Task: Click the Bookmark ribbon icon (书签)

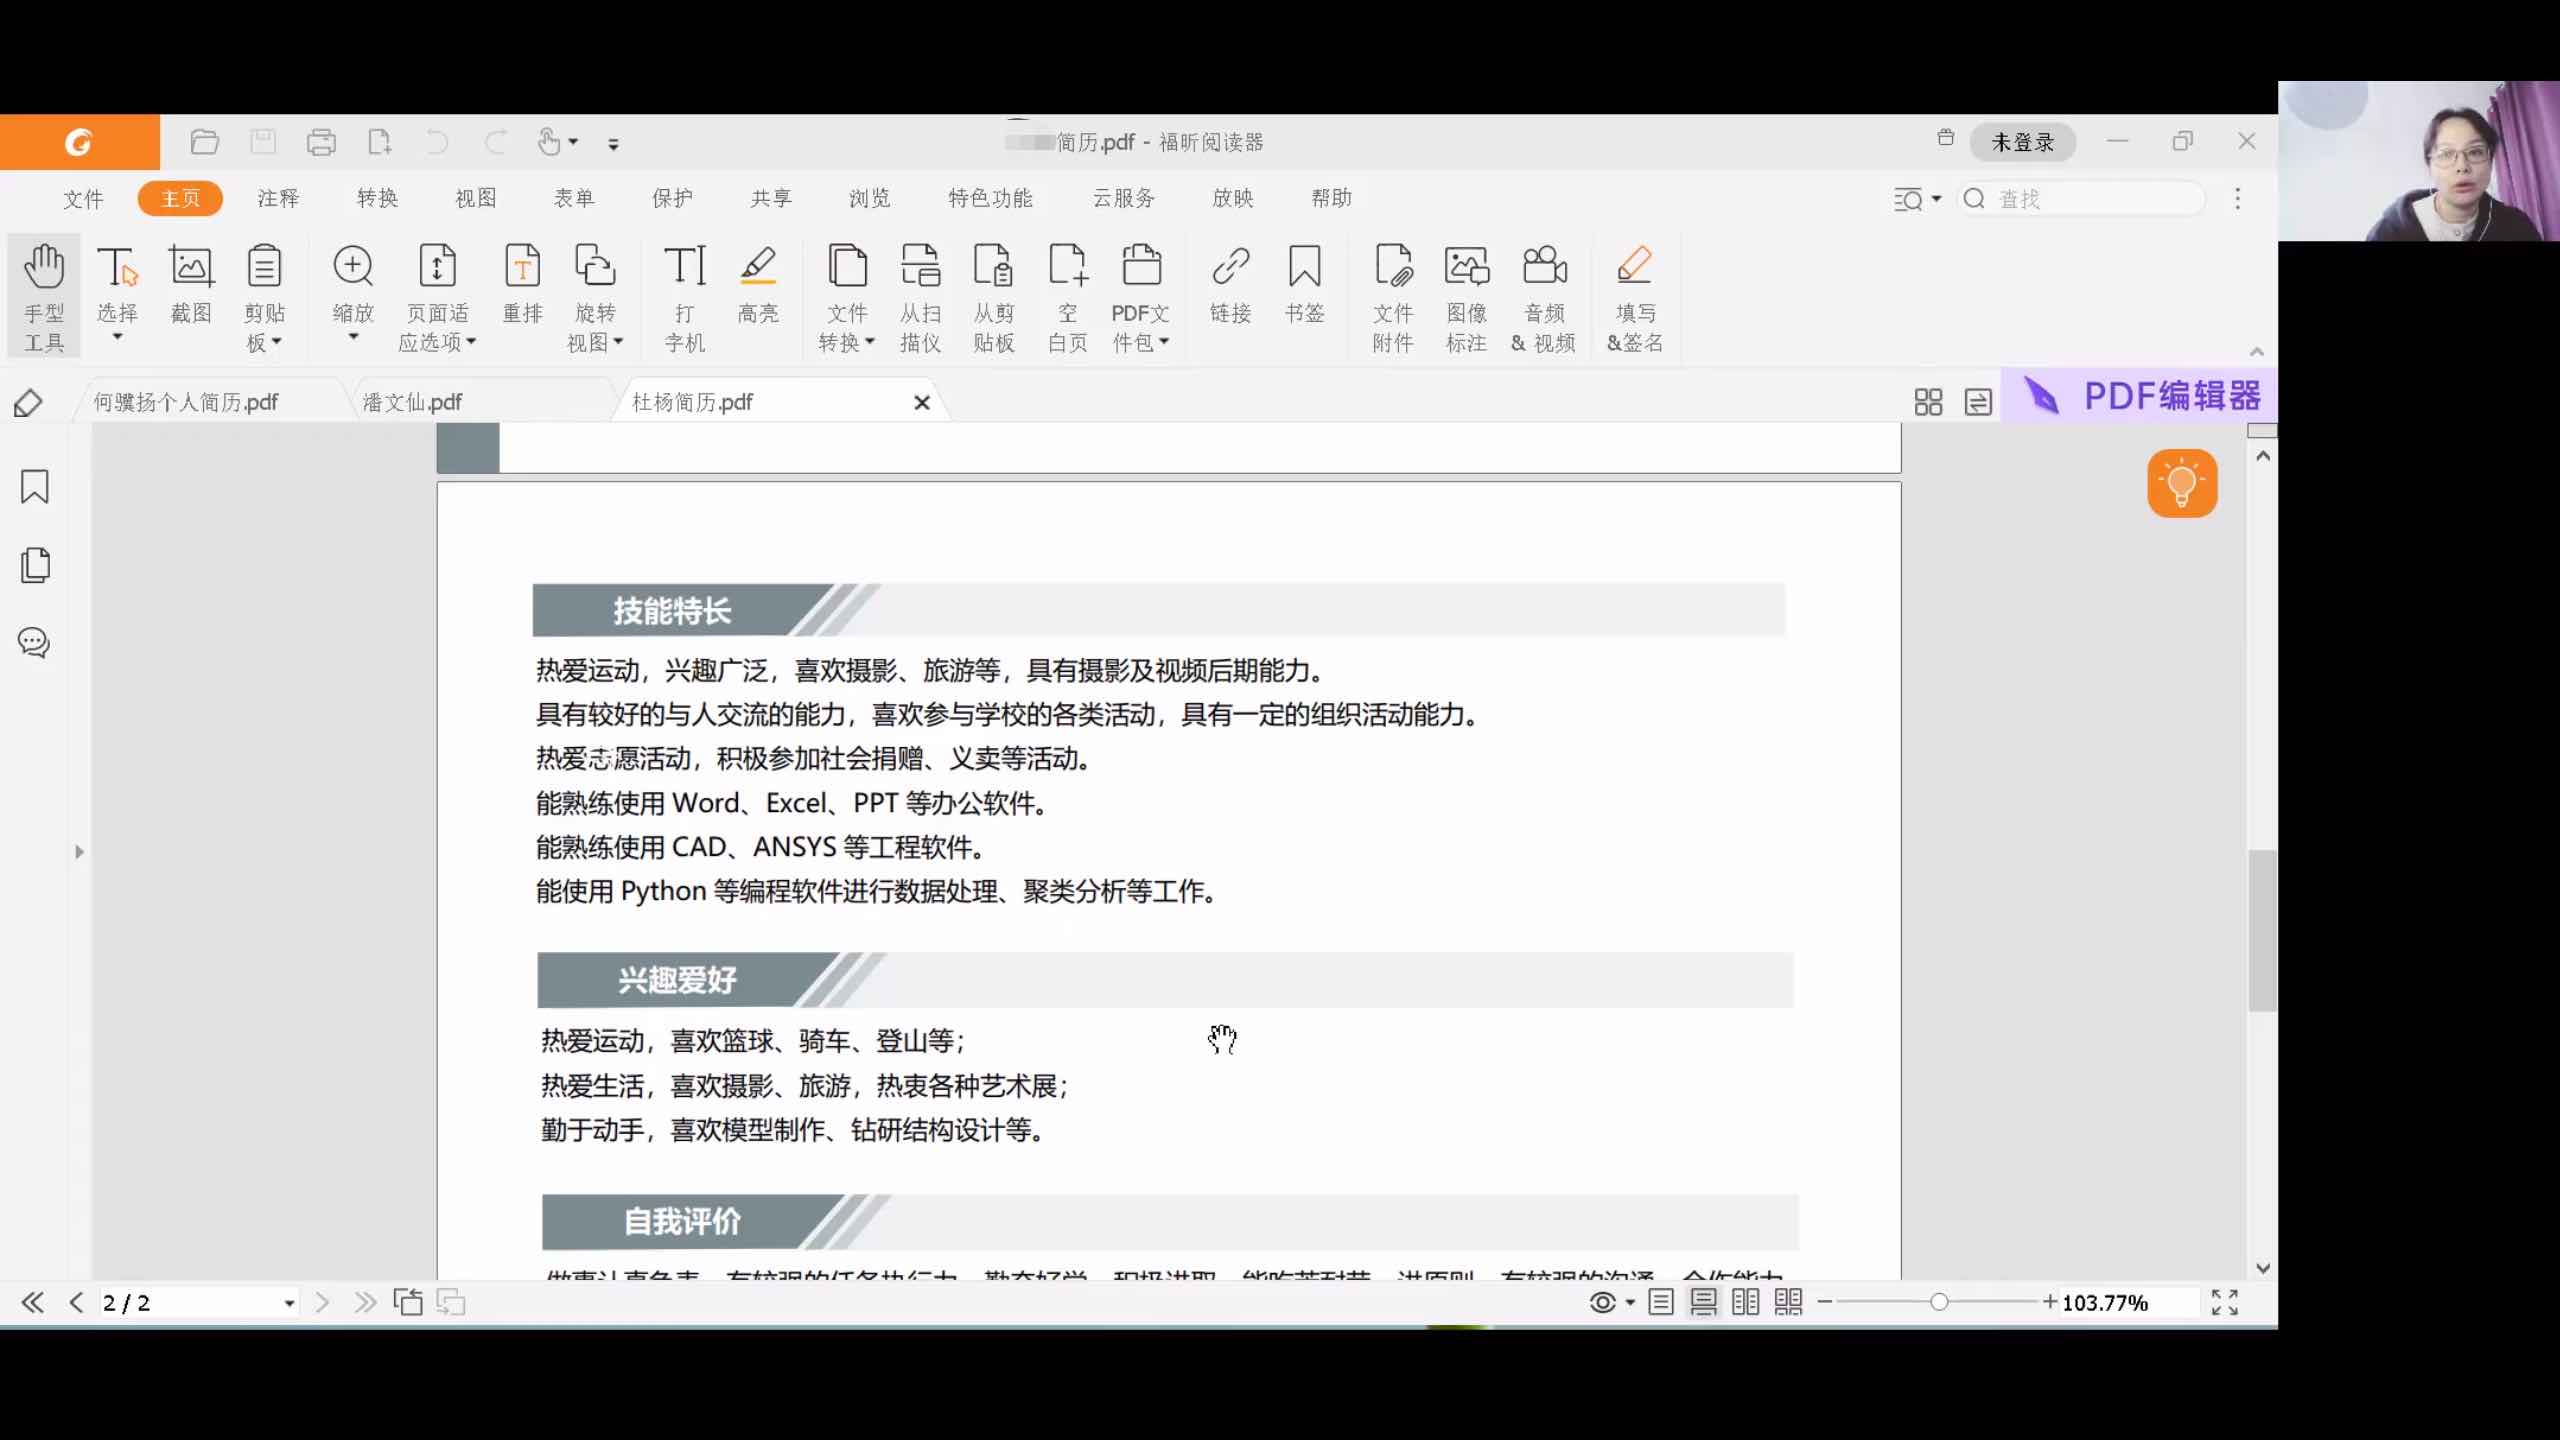Action: tap(1304, 285)
